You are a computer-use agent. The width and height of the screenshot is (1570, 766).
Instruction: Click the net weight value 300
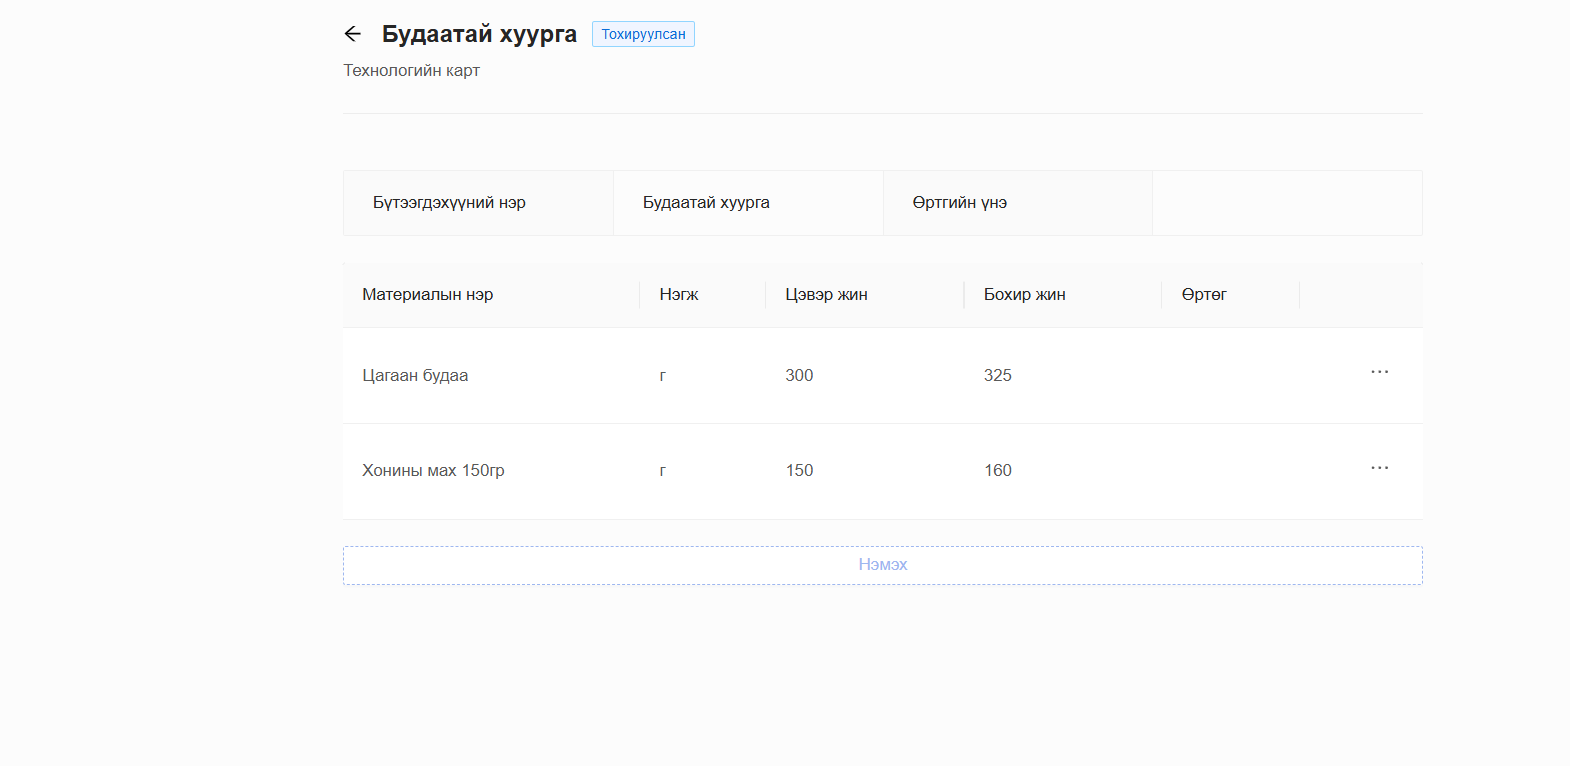[x=799, y=376]
